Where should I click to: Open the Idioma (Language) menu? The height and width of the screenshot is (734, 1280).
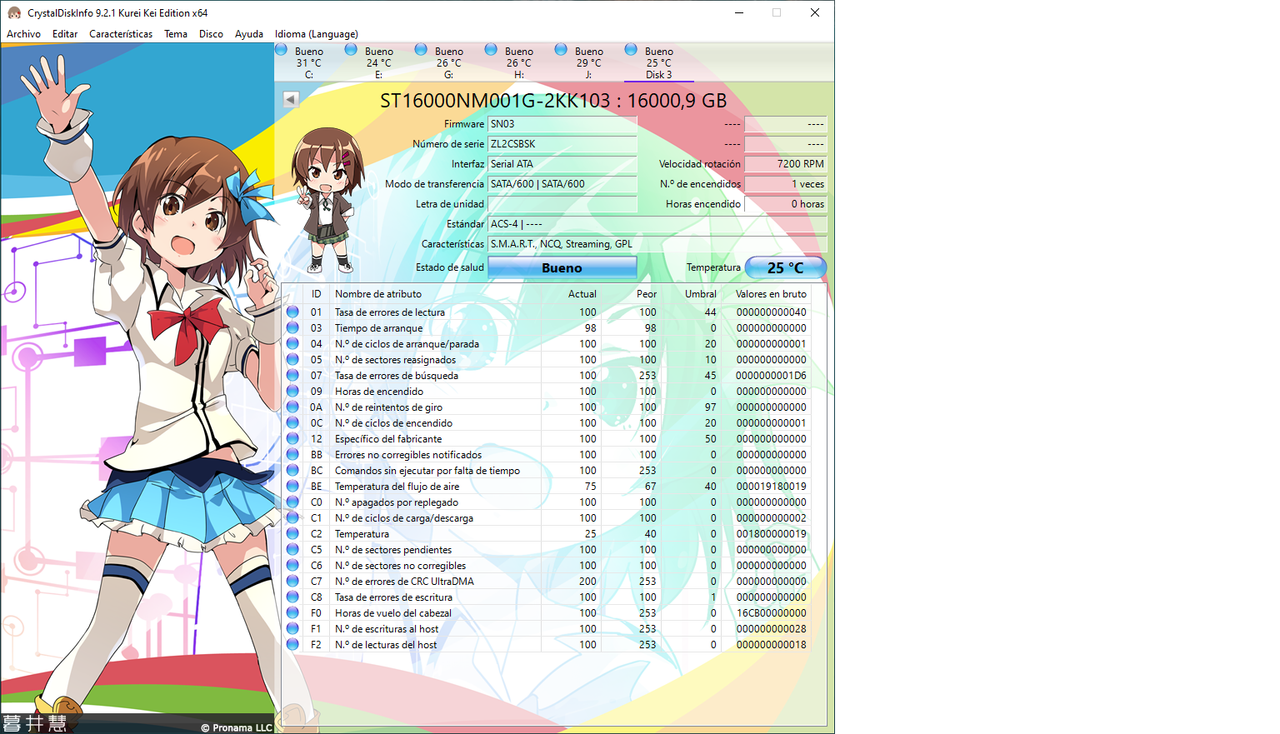(316, 34)
